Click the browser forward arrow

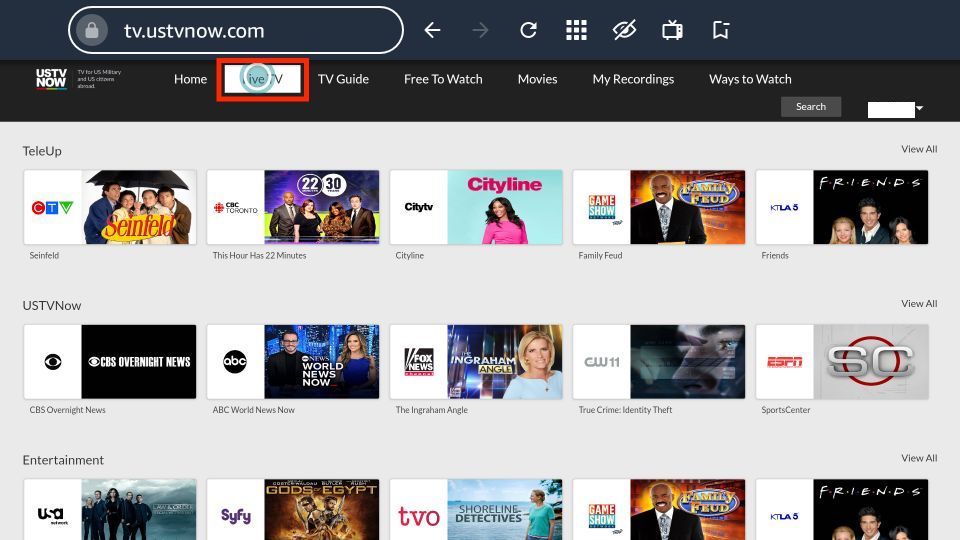(x=481, y=30)
